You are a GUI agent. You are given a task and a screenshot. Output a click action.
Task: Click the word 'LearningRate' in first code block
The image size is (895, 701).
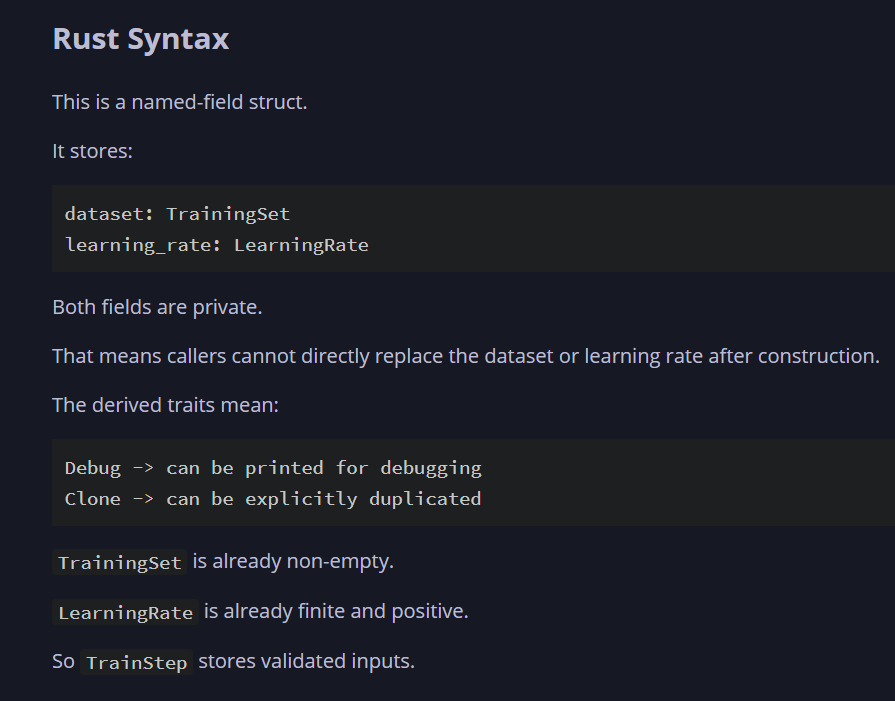coord(301,245)
